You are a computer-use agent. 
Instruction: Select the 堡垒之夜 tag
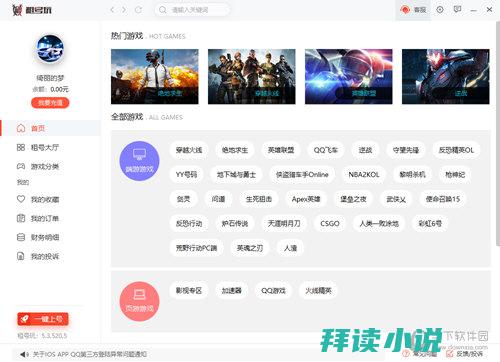click(353, 199)
